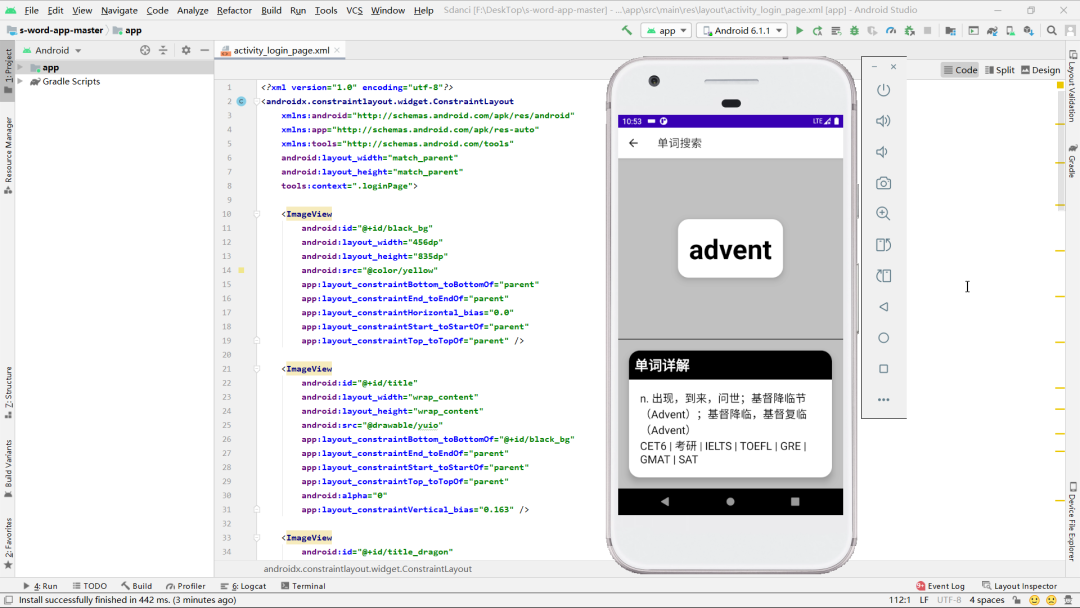1080x608 pixels.
Task: Open the Profile app gauge icon
Action: (x=891, y=30)
